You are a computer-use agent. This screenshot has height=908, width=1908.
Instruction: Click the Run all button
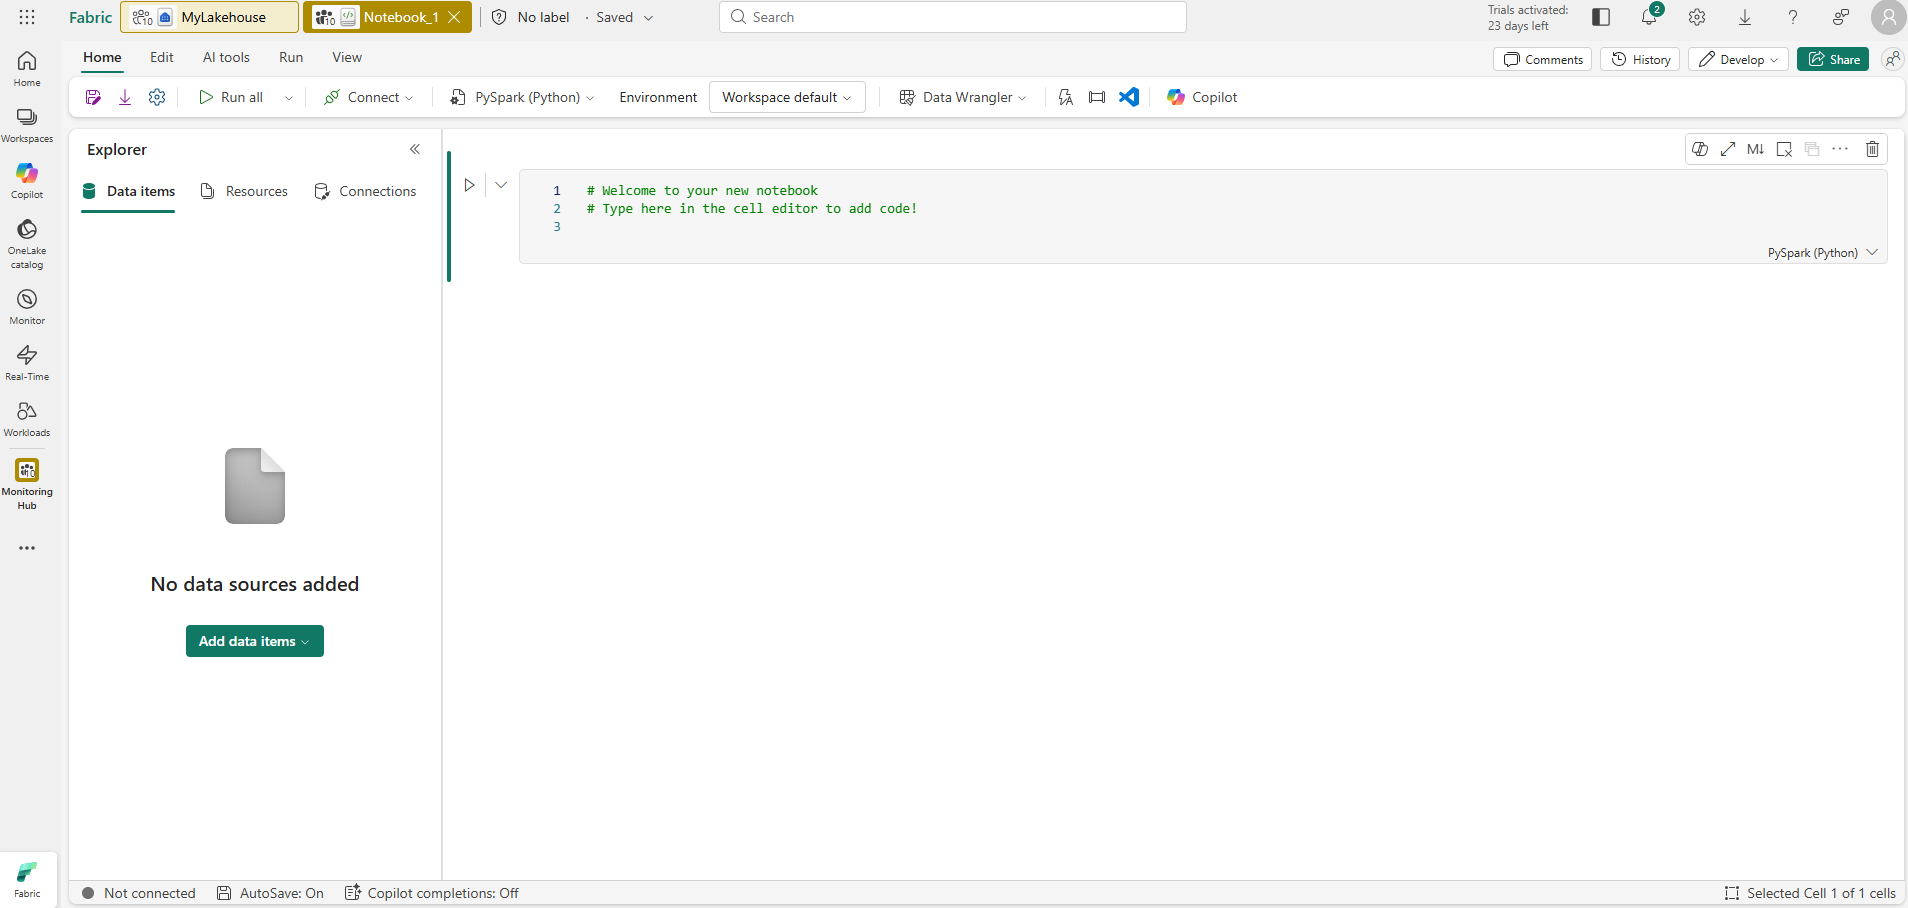coord(232,97)
